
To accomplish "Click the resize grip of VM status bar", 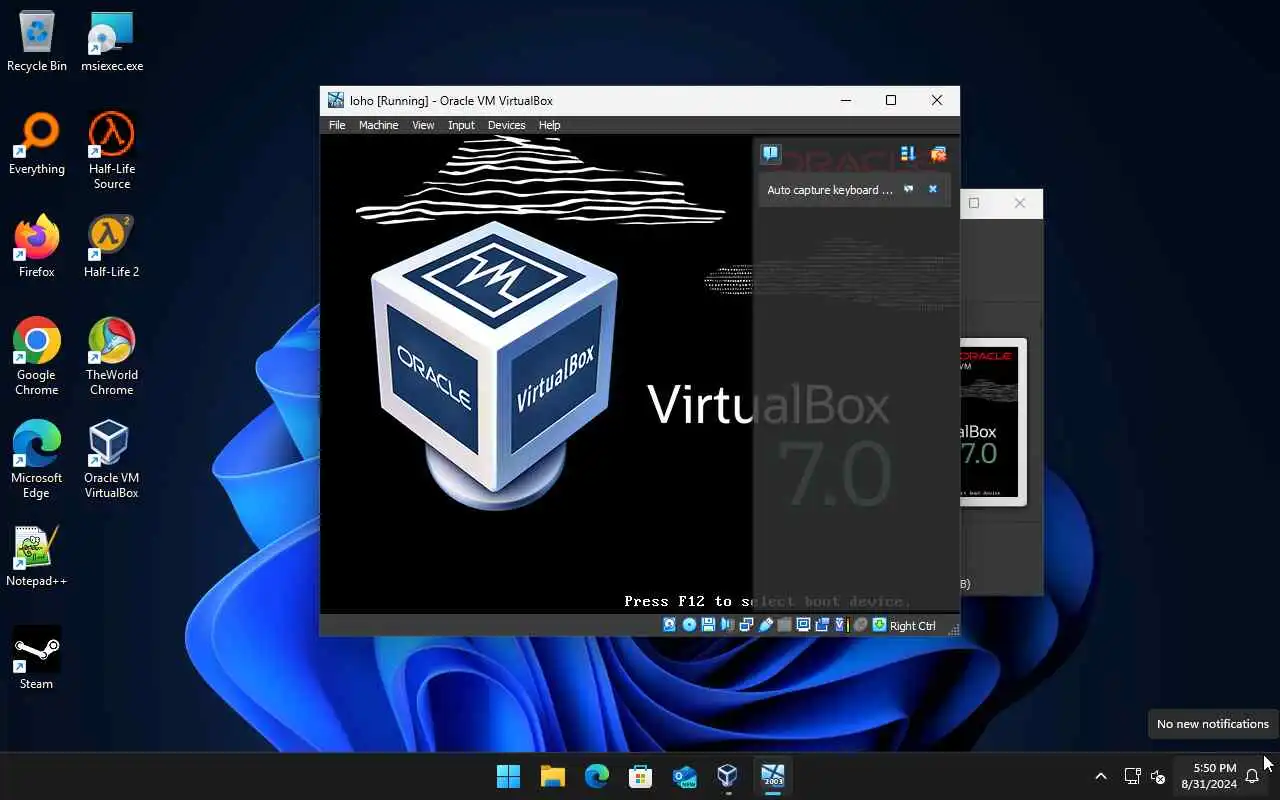I will click(953, 628).
